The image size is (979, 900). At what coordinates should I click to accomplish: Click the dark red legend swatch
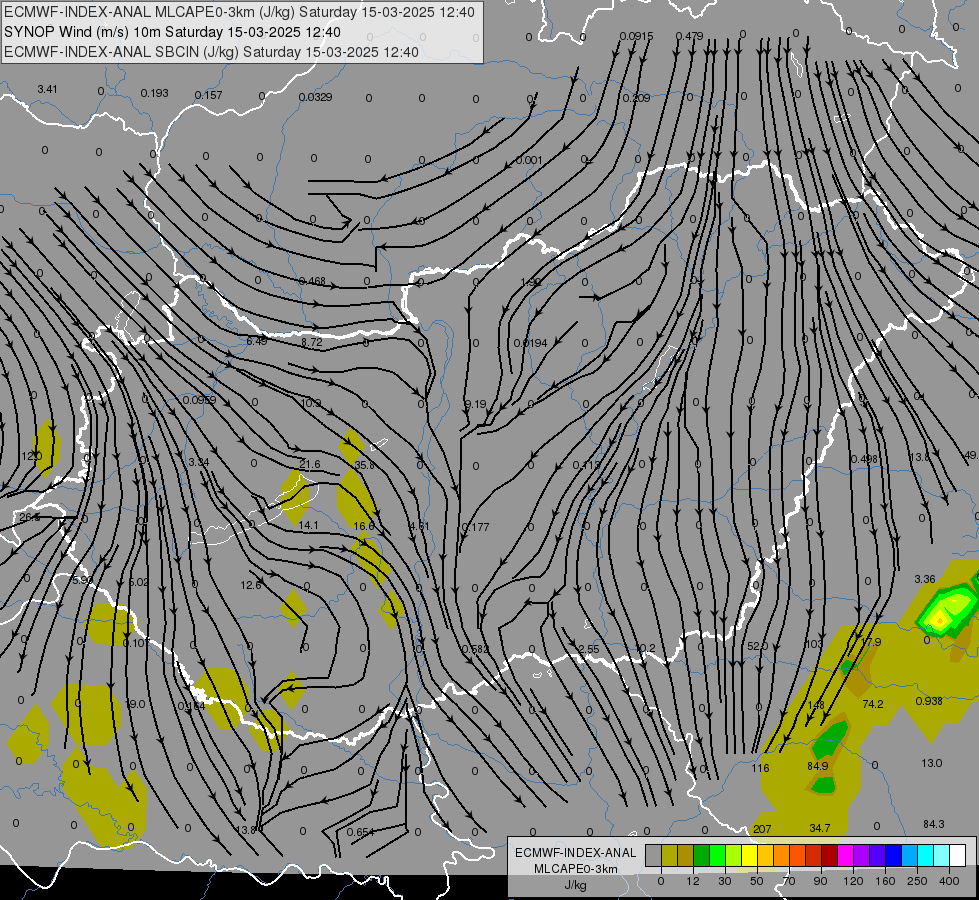click(x=830, y=855)
